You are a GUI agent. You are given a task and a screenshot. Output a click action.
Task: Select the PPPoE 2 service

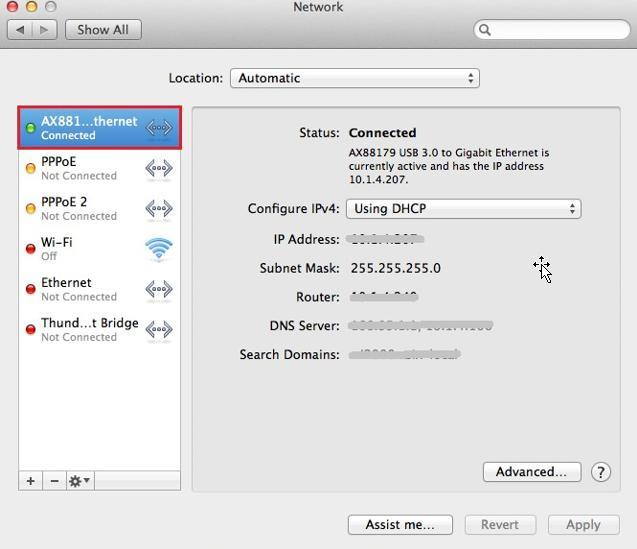coord(100,208)
